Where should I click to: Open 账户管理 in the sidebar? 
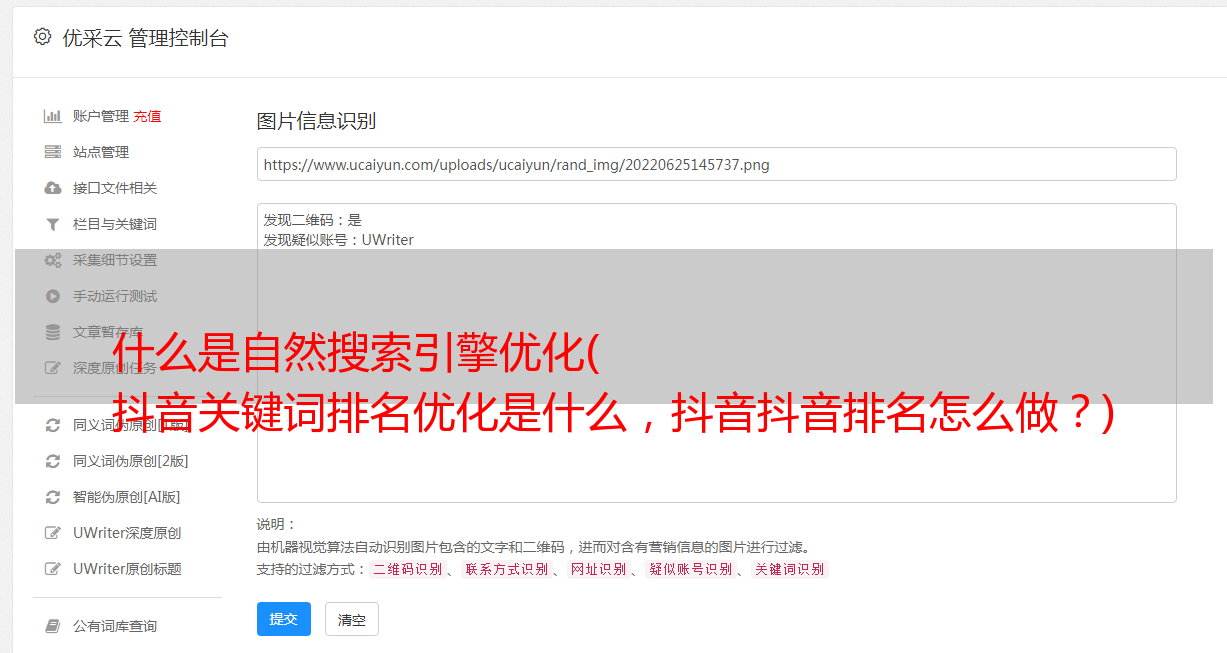click(x=101, y=116)
